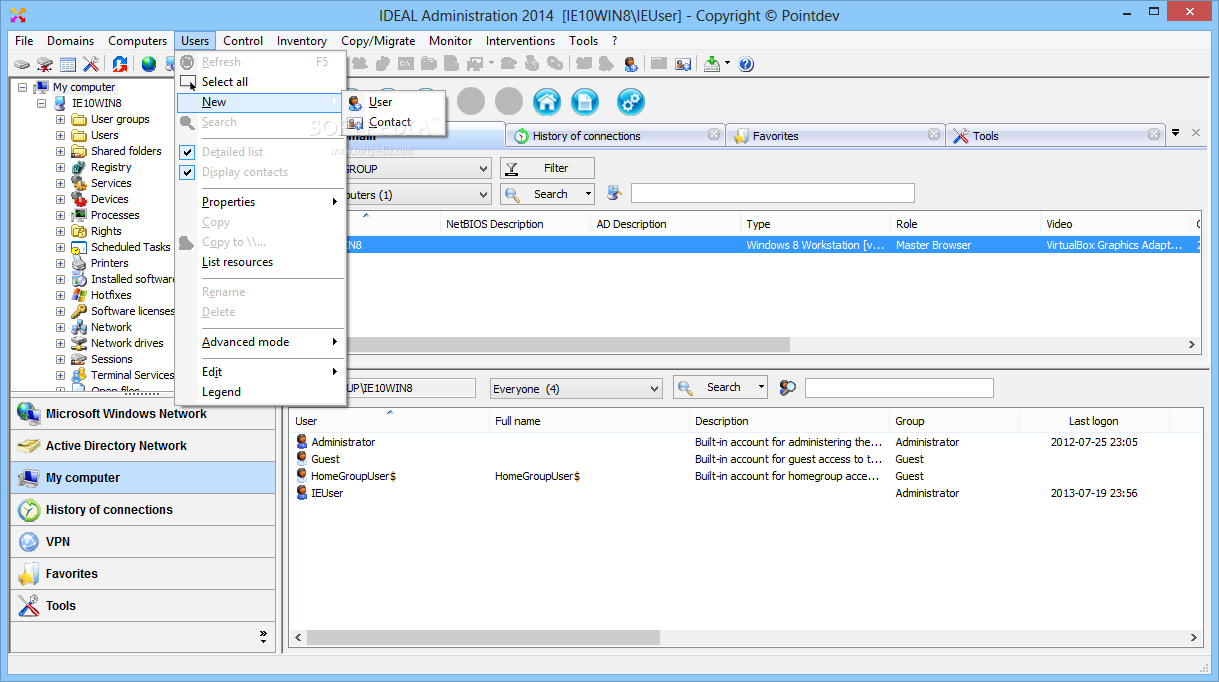Viewport: 1219px width, 682px height.
Task: Open History of connections sidebar panel
Action: [x=143, y=510]
